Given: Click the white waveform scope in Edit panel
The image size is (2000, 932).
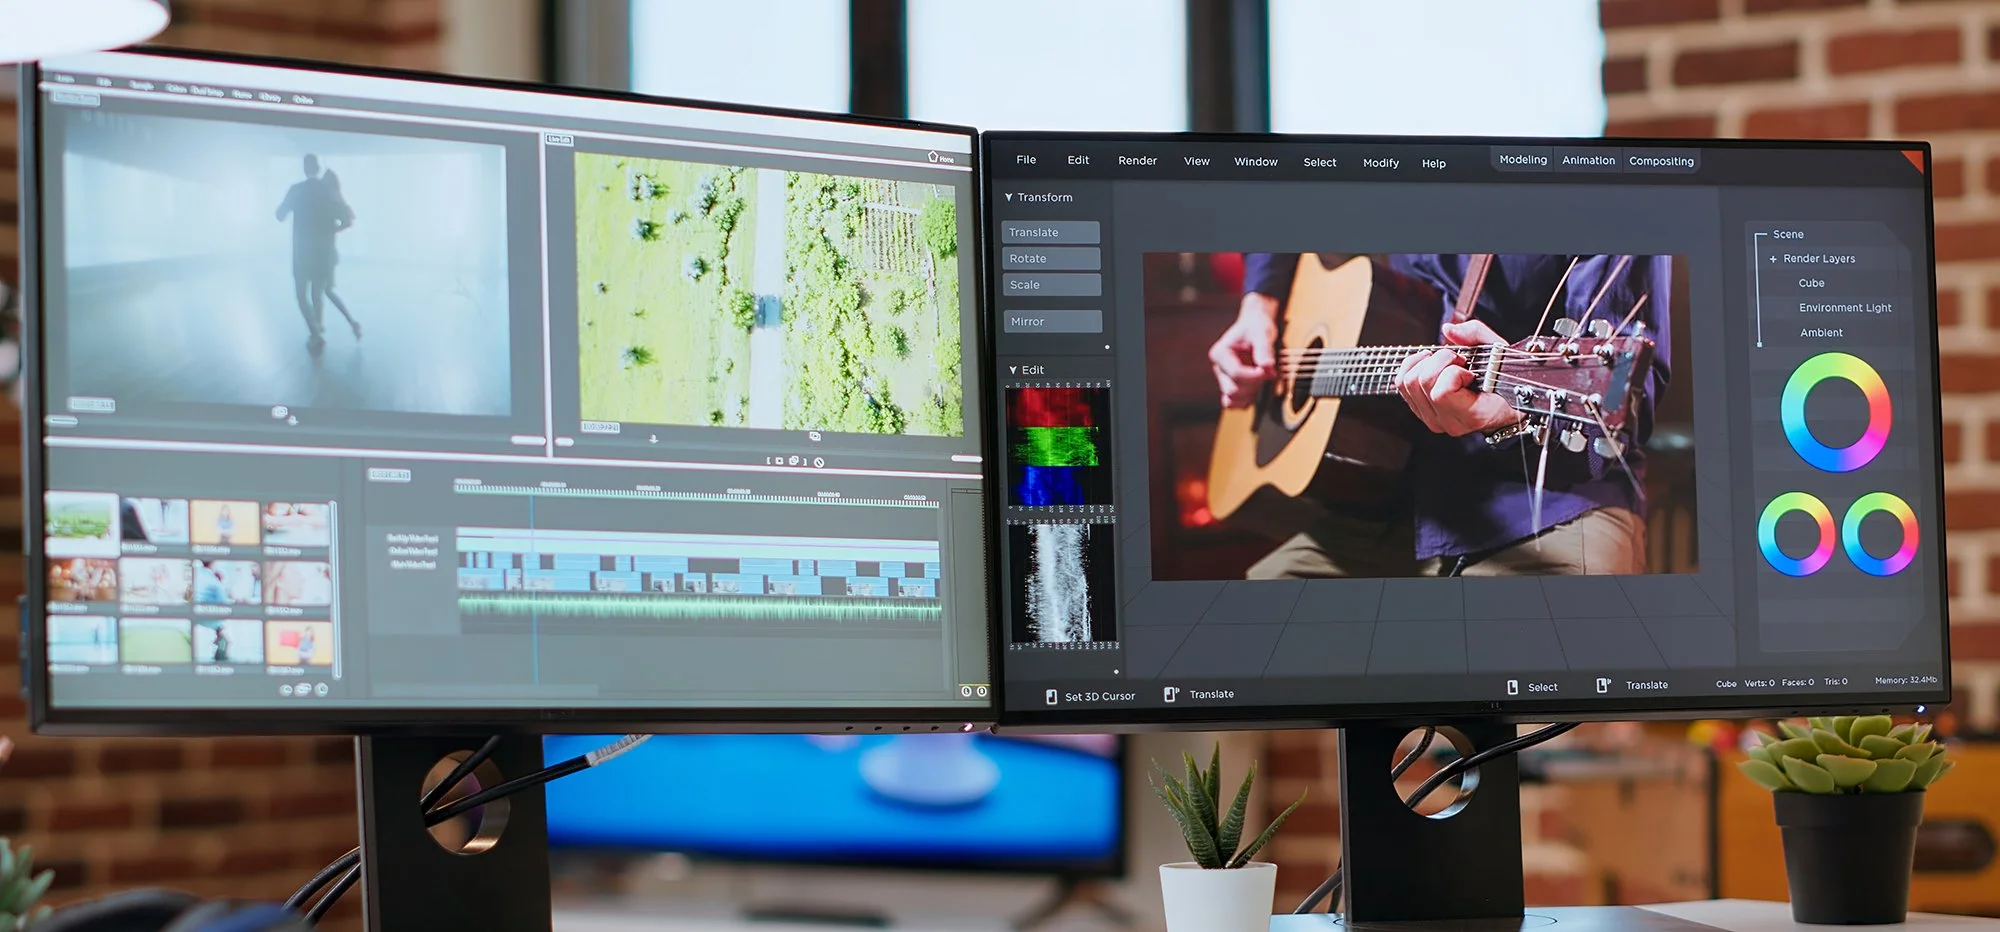Looking at the screenshot, I should (x=1062, y=583).
